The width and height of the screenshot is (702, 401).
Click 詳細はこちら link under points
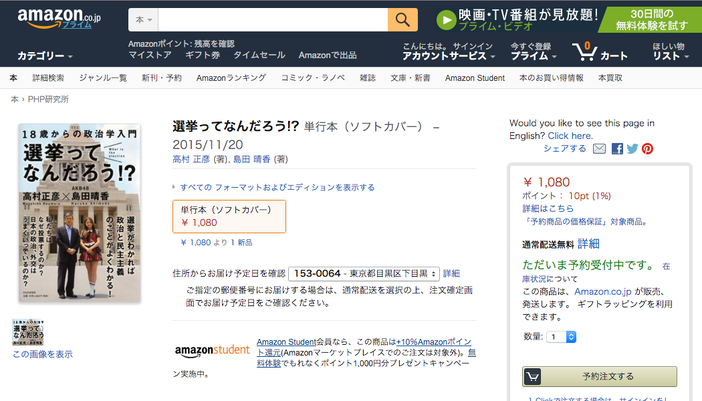548,209
